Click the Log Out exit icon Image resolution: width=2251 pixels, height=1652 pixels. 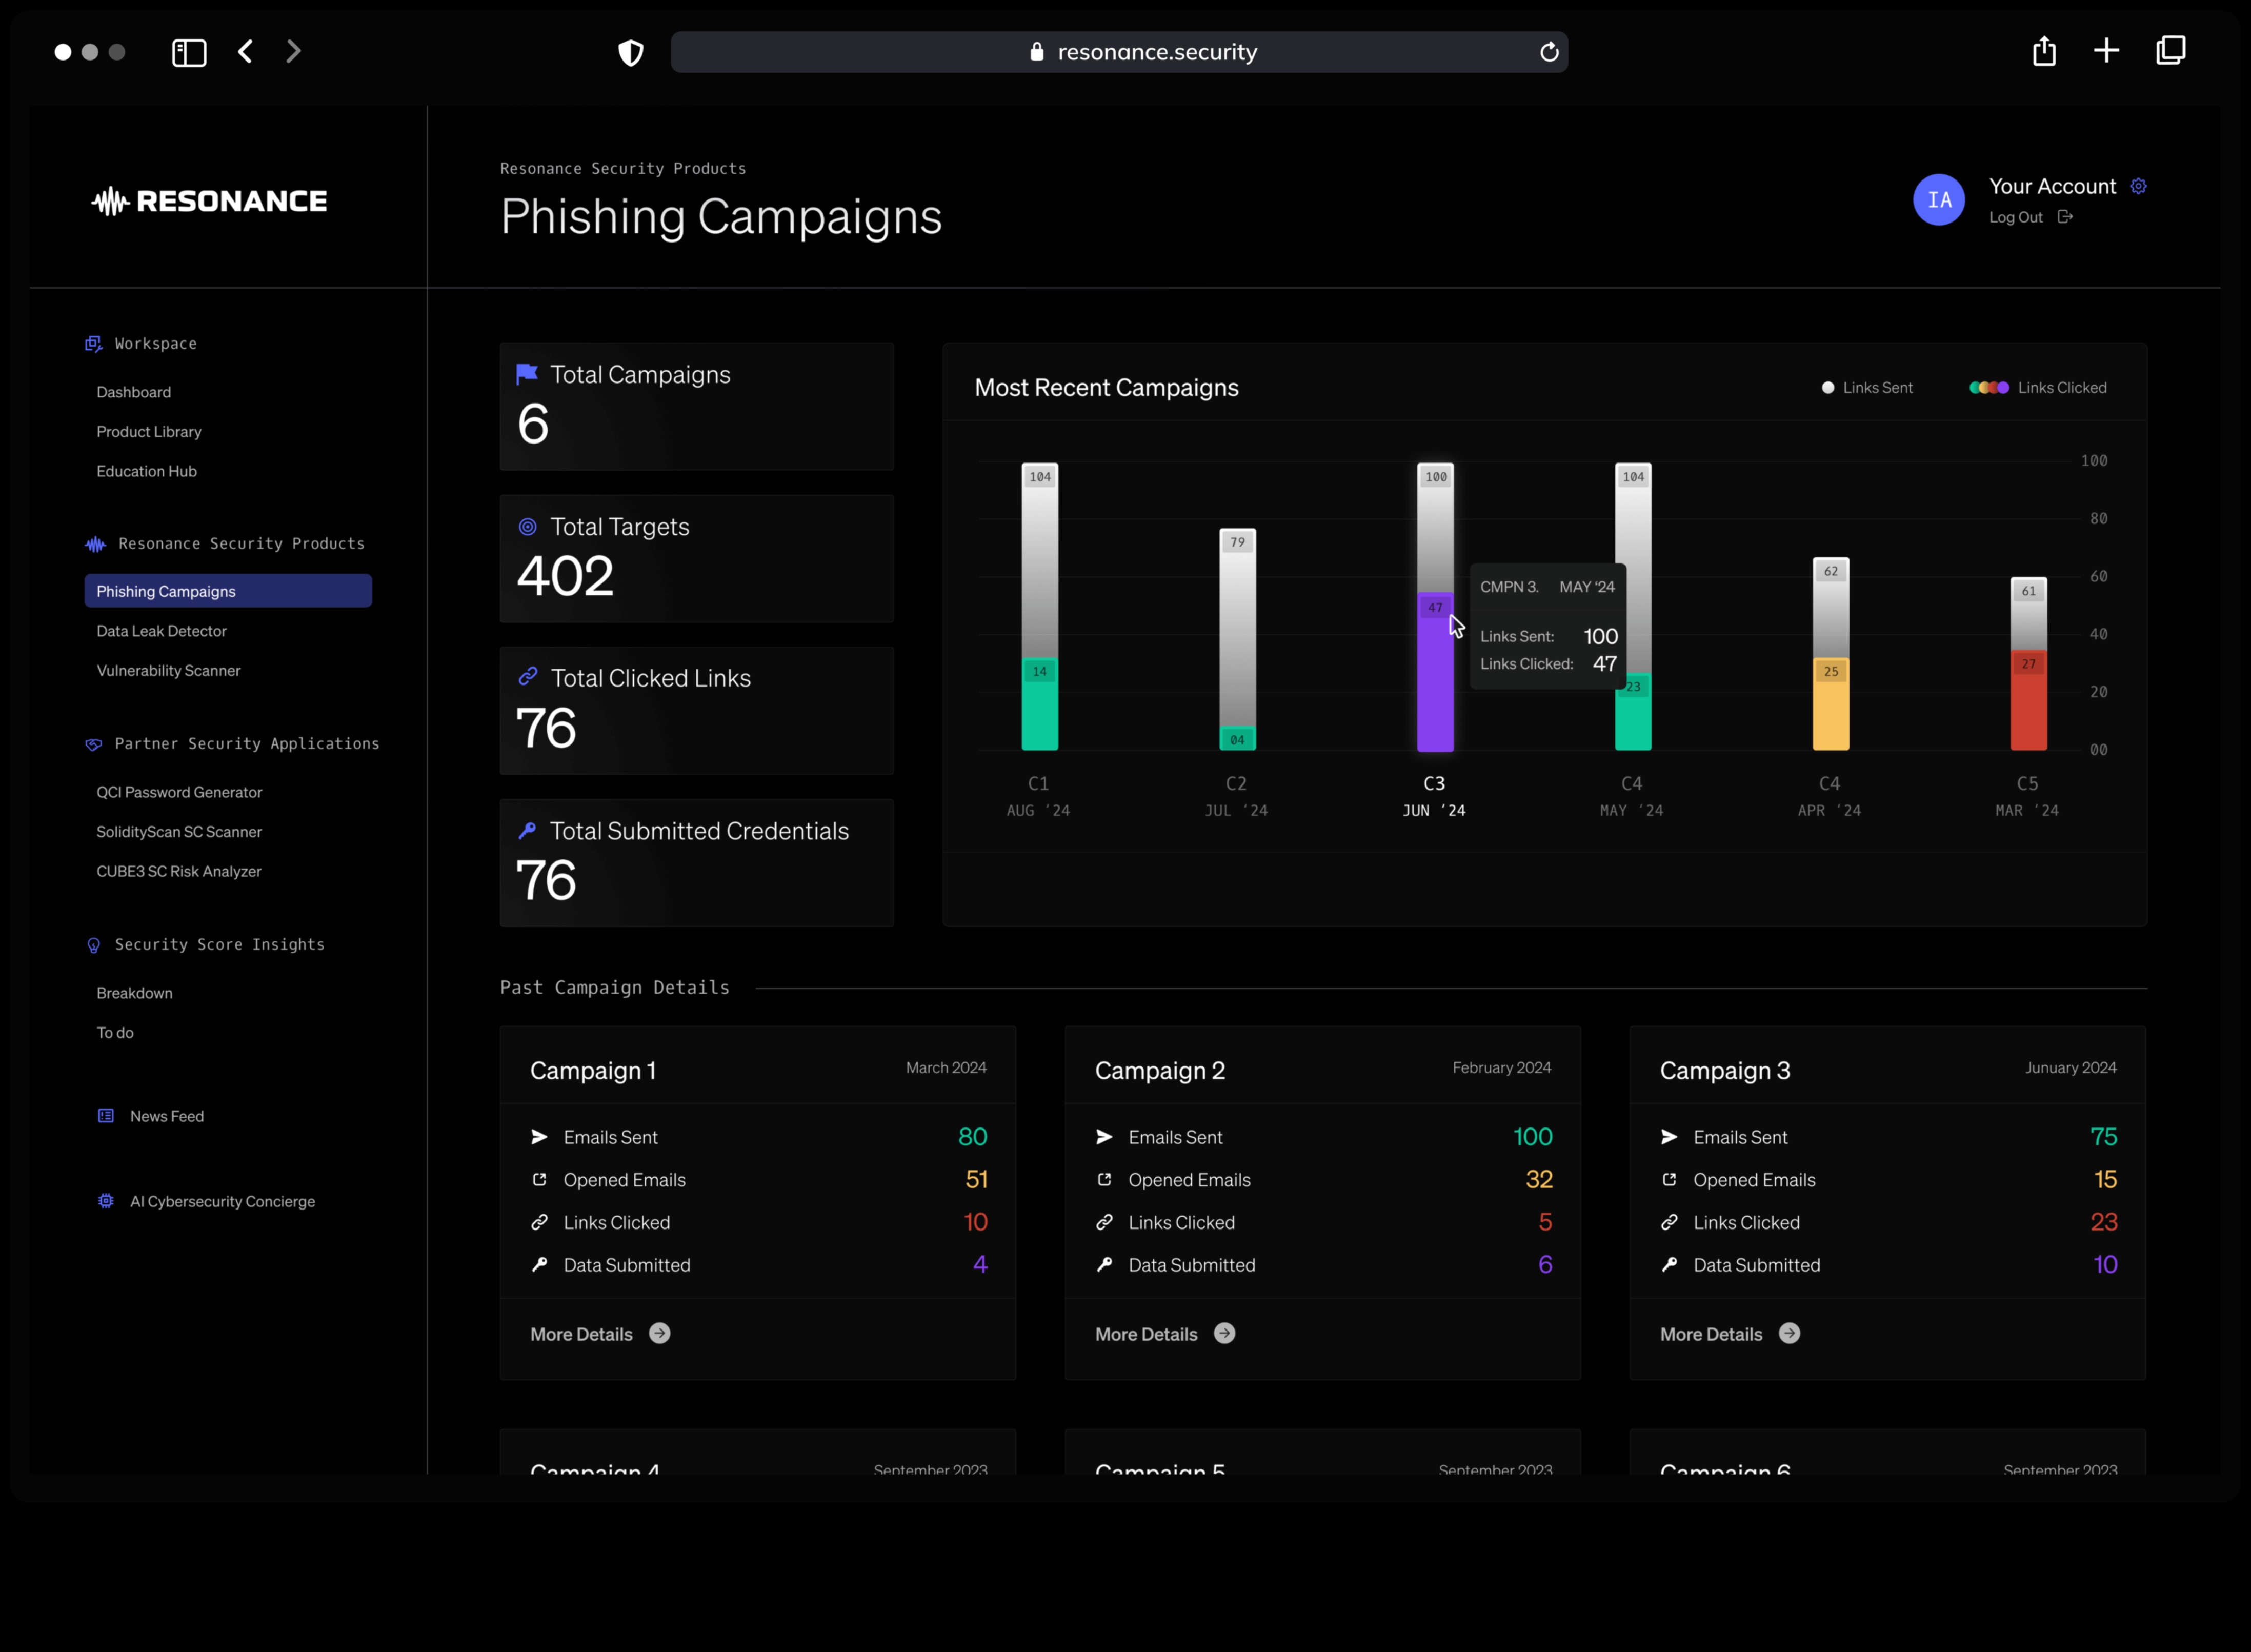click(2065, 217)
